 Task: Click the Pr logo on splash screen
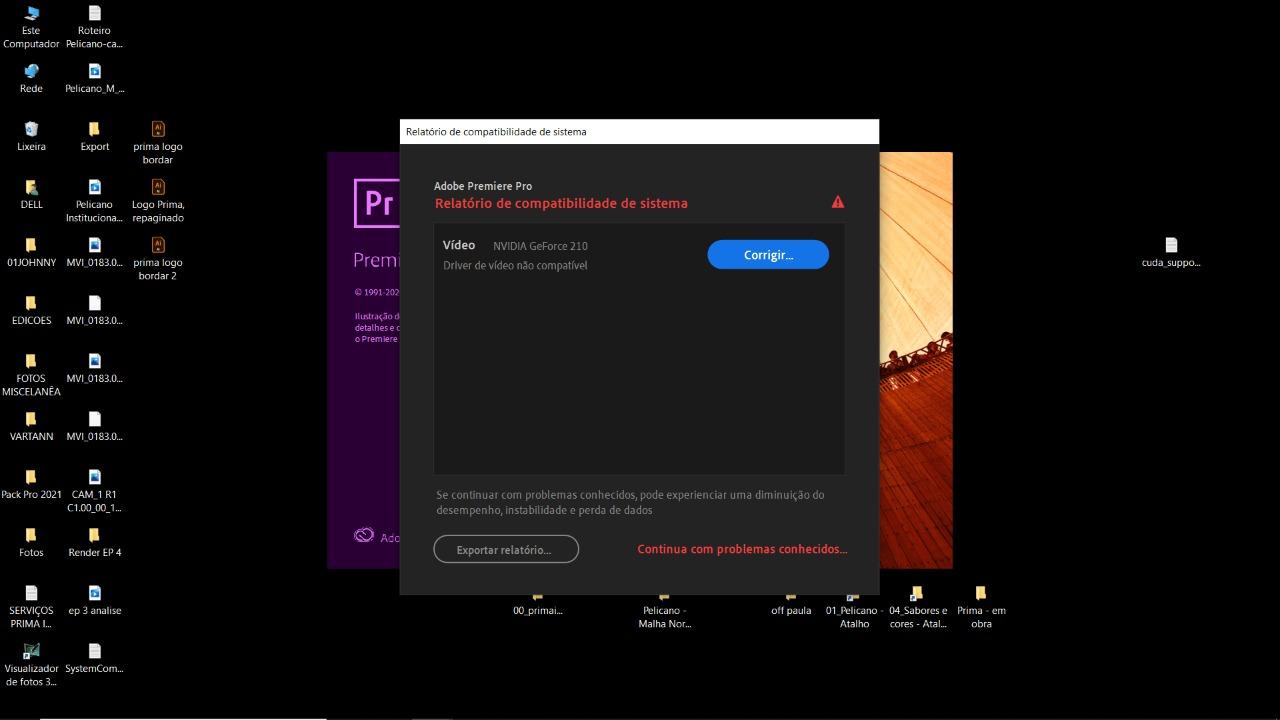tap(377, 203)
